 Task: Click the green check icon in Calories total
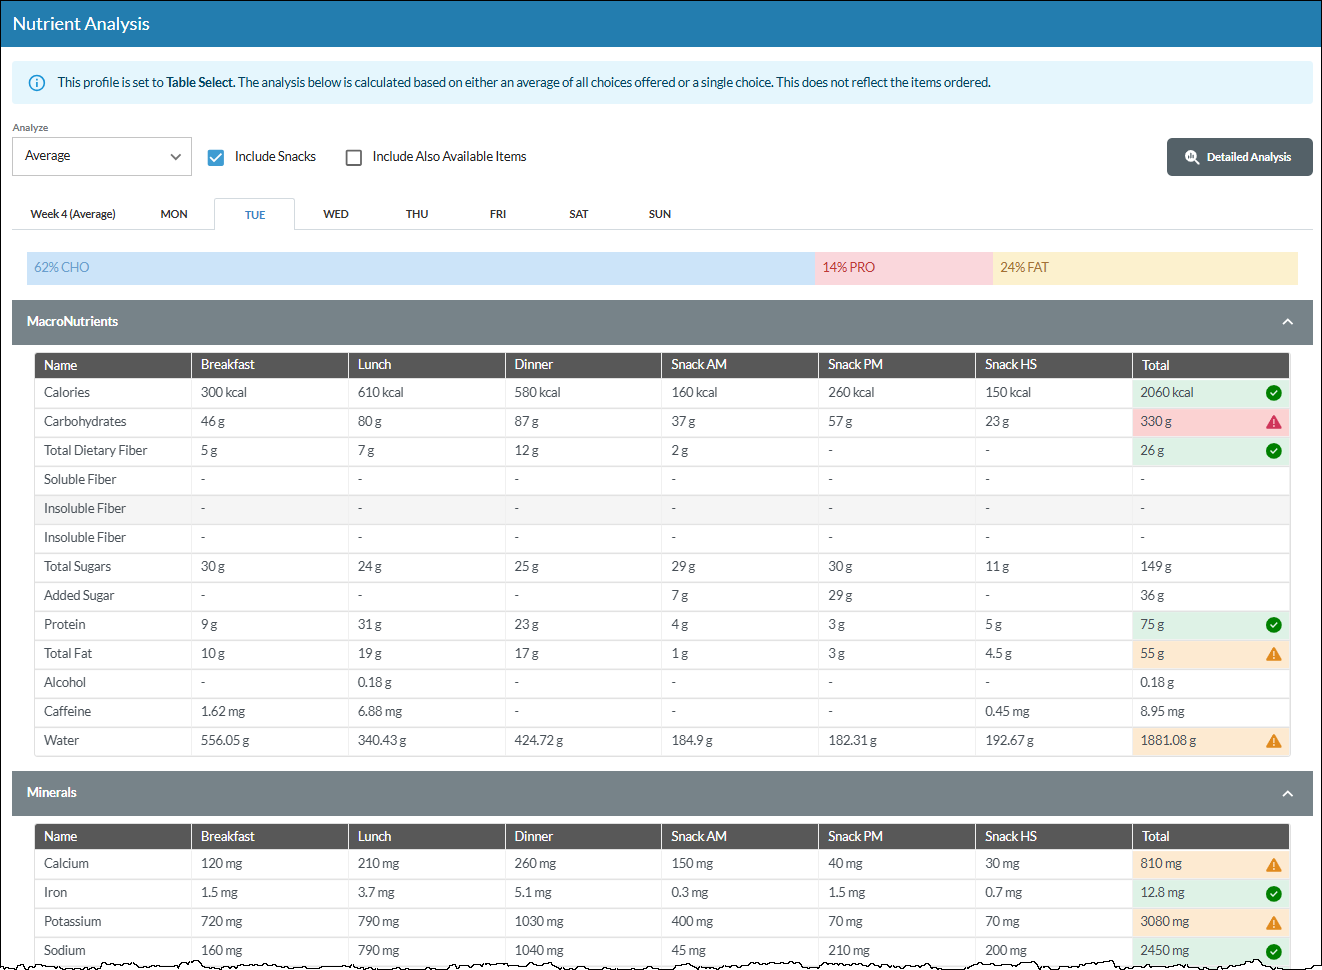1273,393
